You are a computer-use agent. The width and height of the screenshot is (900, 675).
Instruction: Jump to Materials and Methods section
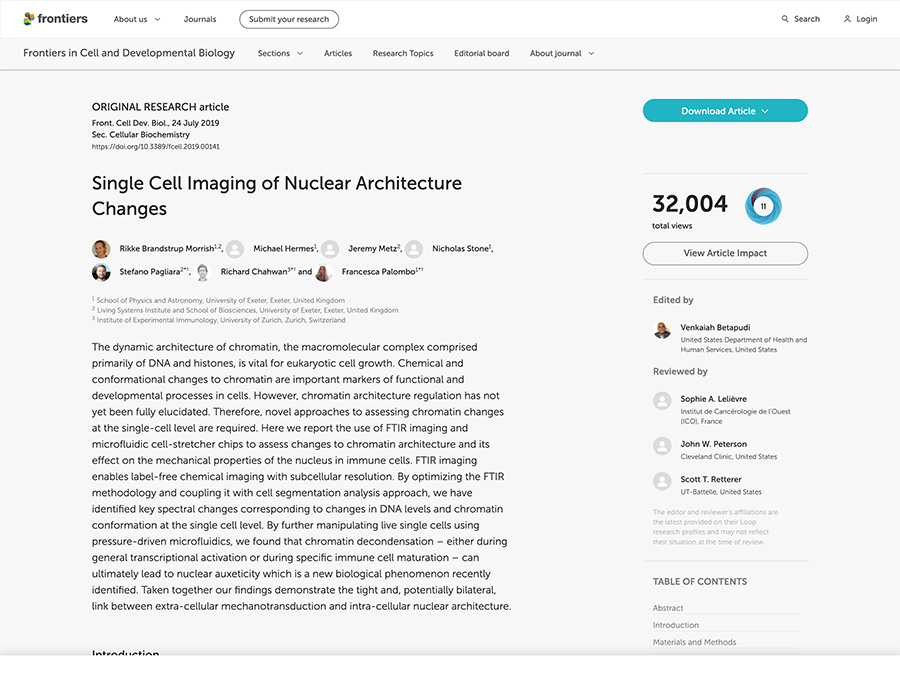[x=694, y=642]
